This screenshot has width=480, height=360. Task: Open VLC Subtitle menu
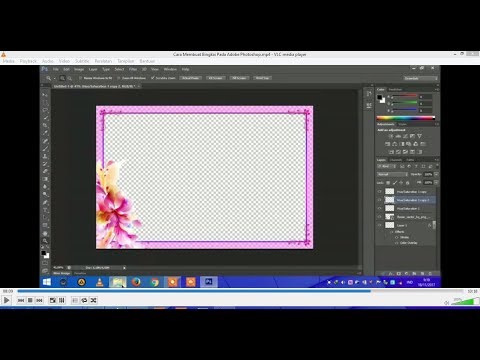tap(82, 61)
